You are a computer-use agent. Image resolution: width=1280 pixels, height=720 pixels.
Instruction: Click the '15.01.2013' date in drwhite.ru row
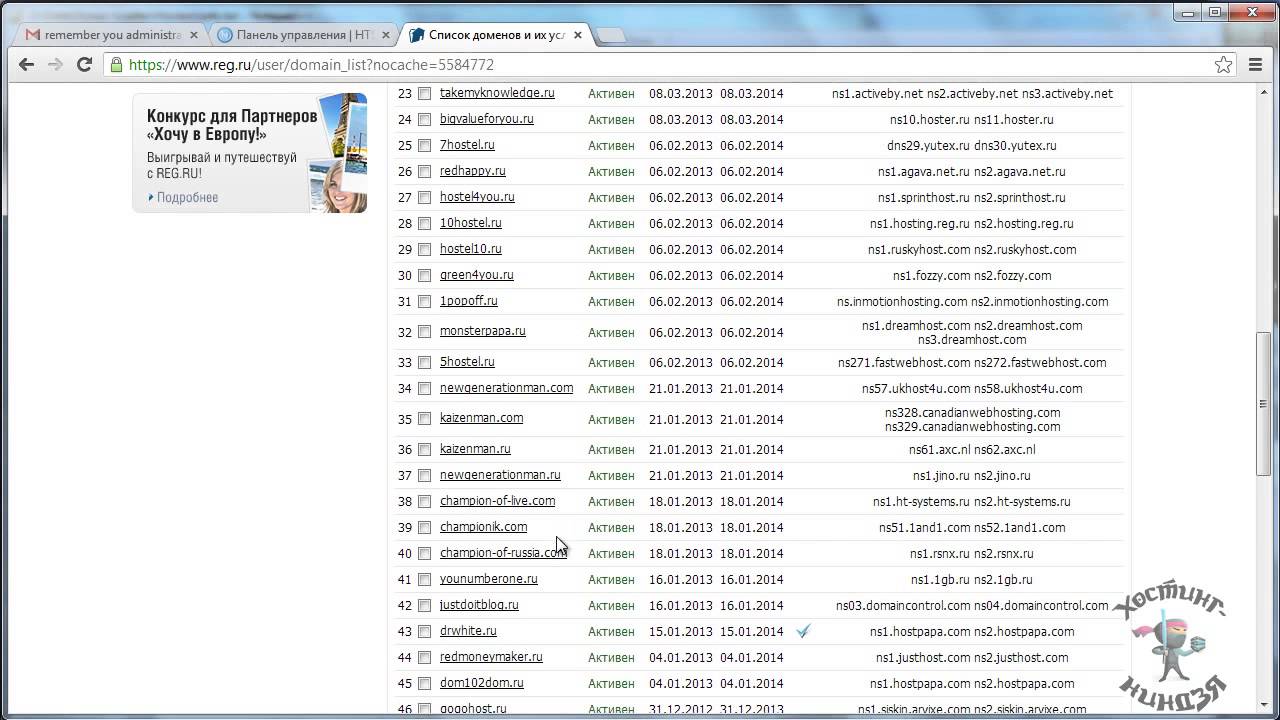click(x=681, y=631)
